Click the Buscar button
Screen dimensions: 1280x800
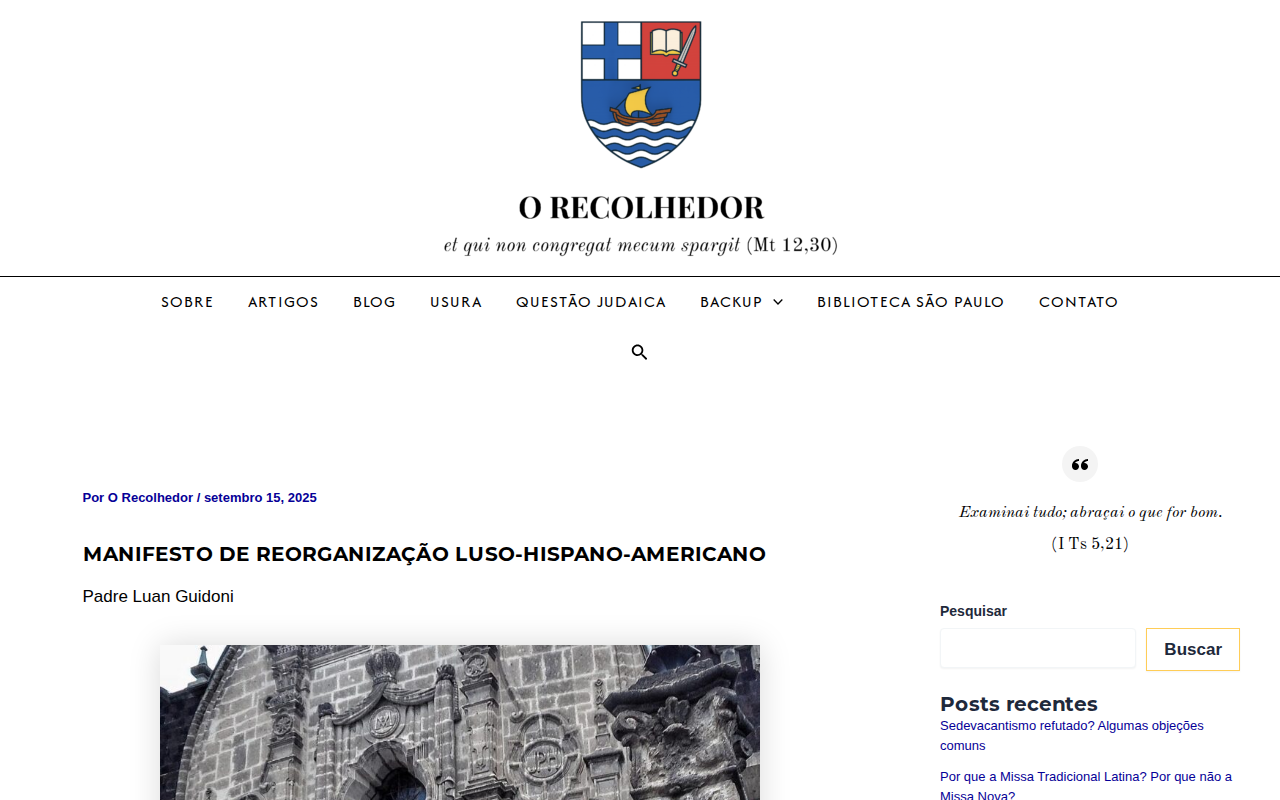click(x=1193, y=649)
